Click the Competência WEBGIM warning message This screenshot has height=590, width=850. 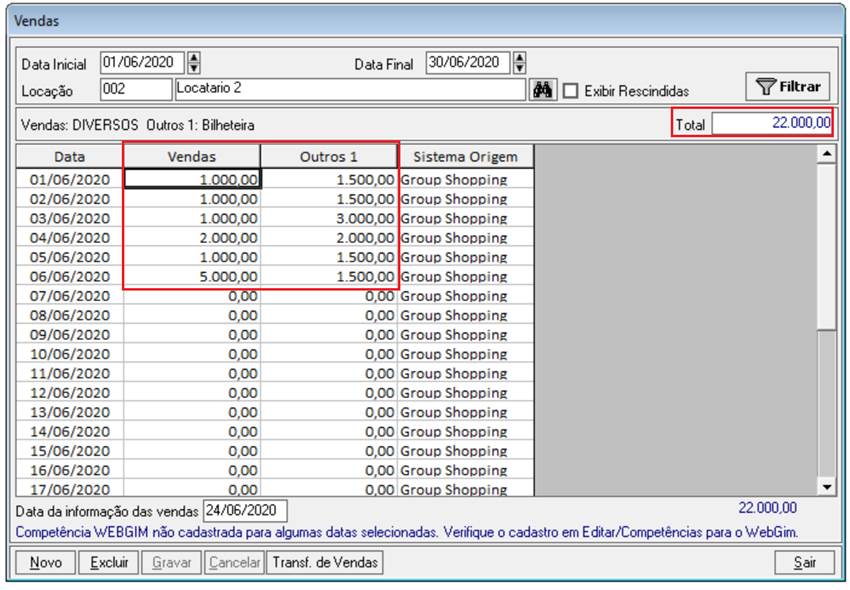pyautogui.click(x=407, y=533)
